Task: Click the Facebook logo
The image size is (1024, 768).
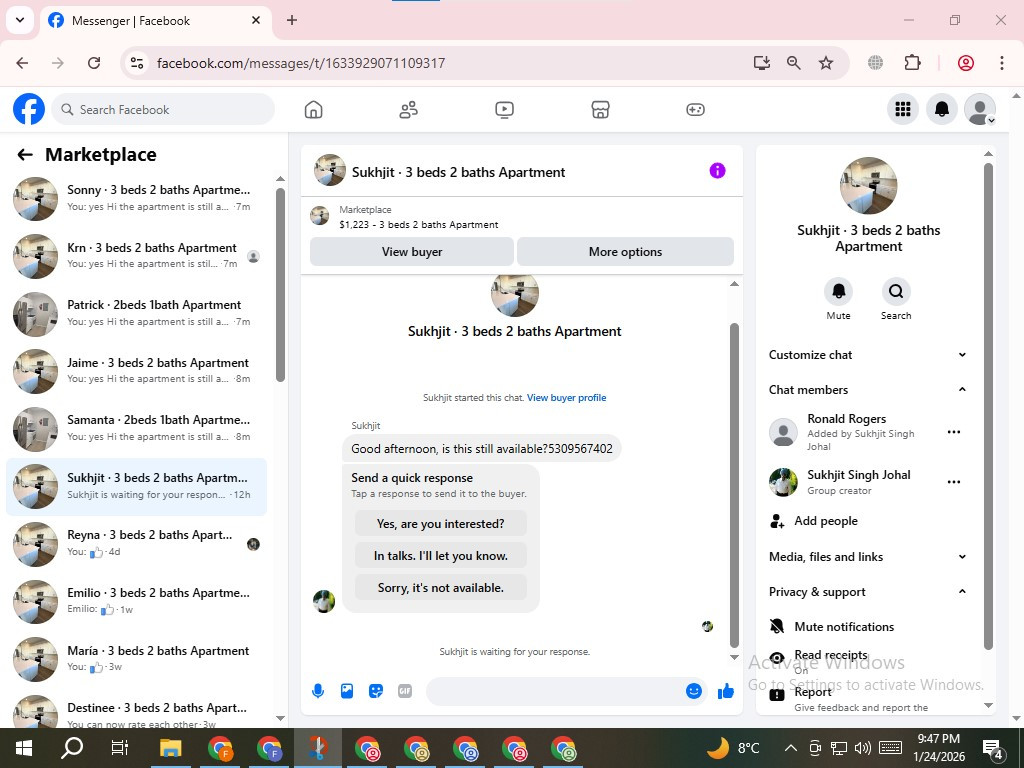Action: (x=29, y=109)
